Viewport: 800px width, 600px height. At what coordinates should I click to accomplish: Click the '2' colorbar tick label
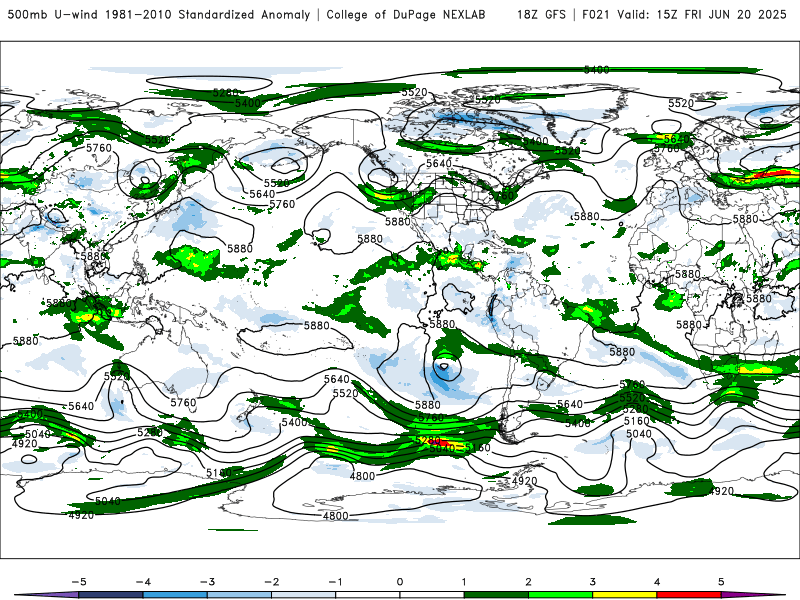[x=528, y=582]
